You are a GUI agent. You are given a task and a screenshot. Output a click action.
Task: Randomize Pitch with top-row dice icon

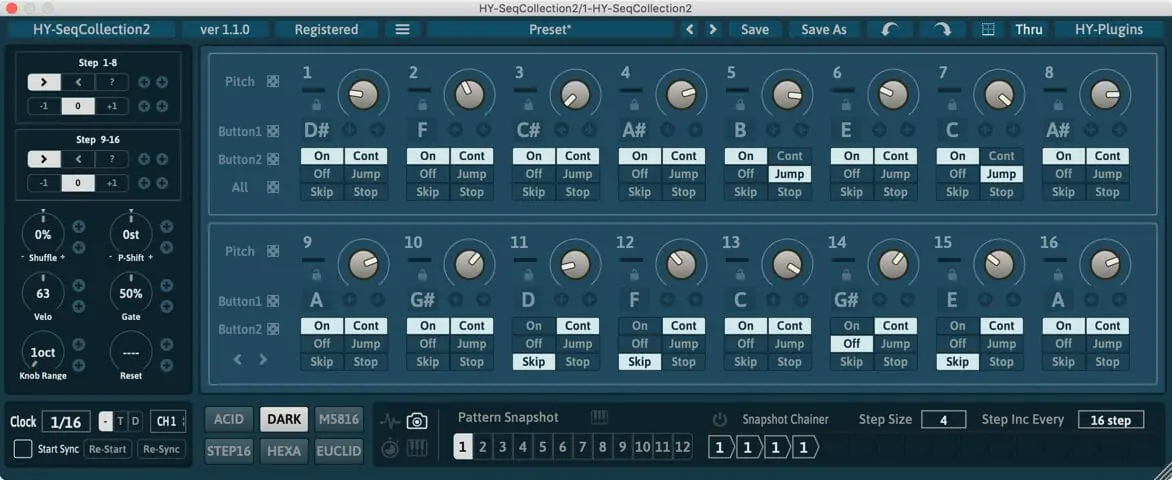273,81
